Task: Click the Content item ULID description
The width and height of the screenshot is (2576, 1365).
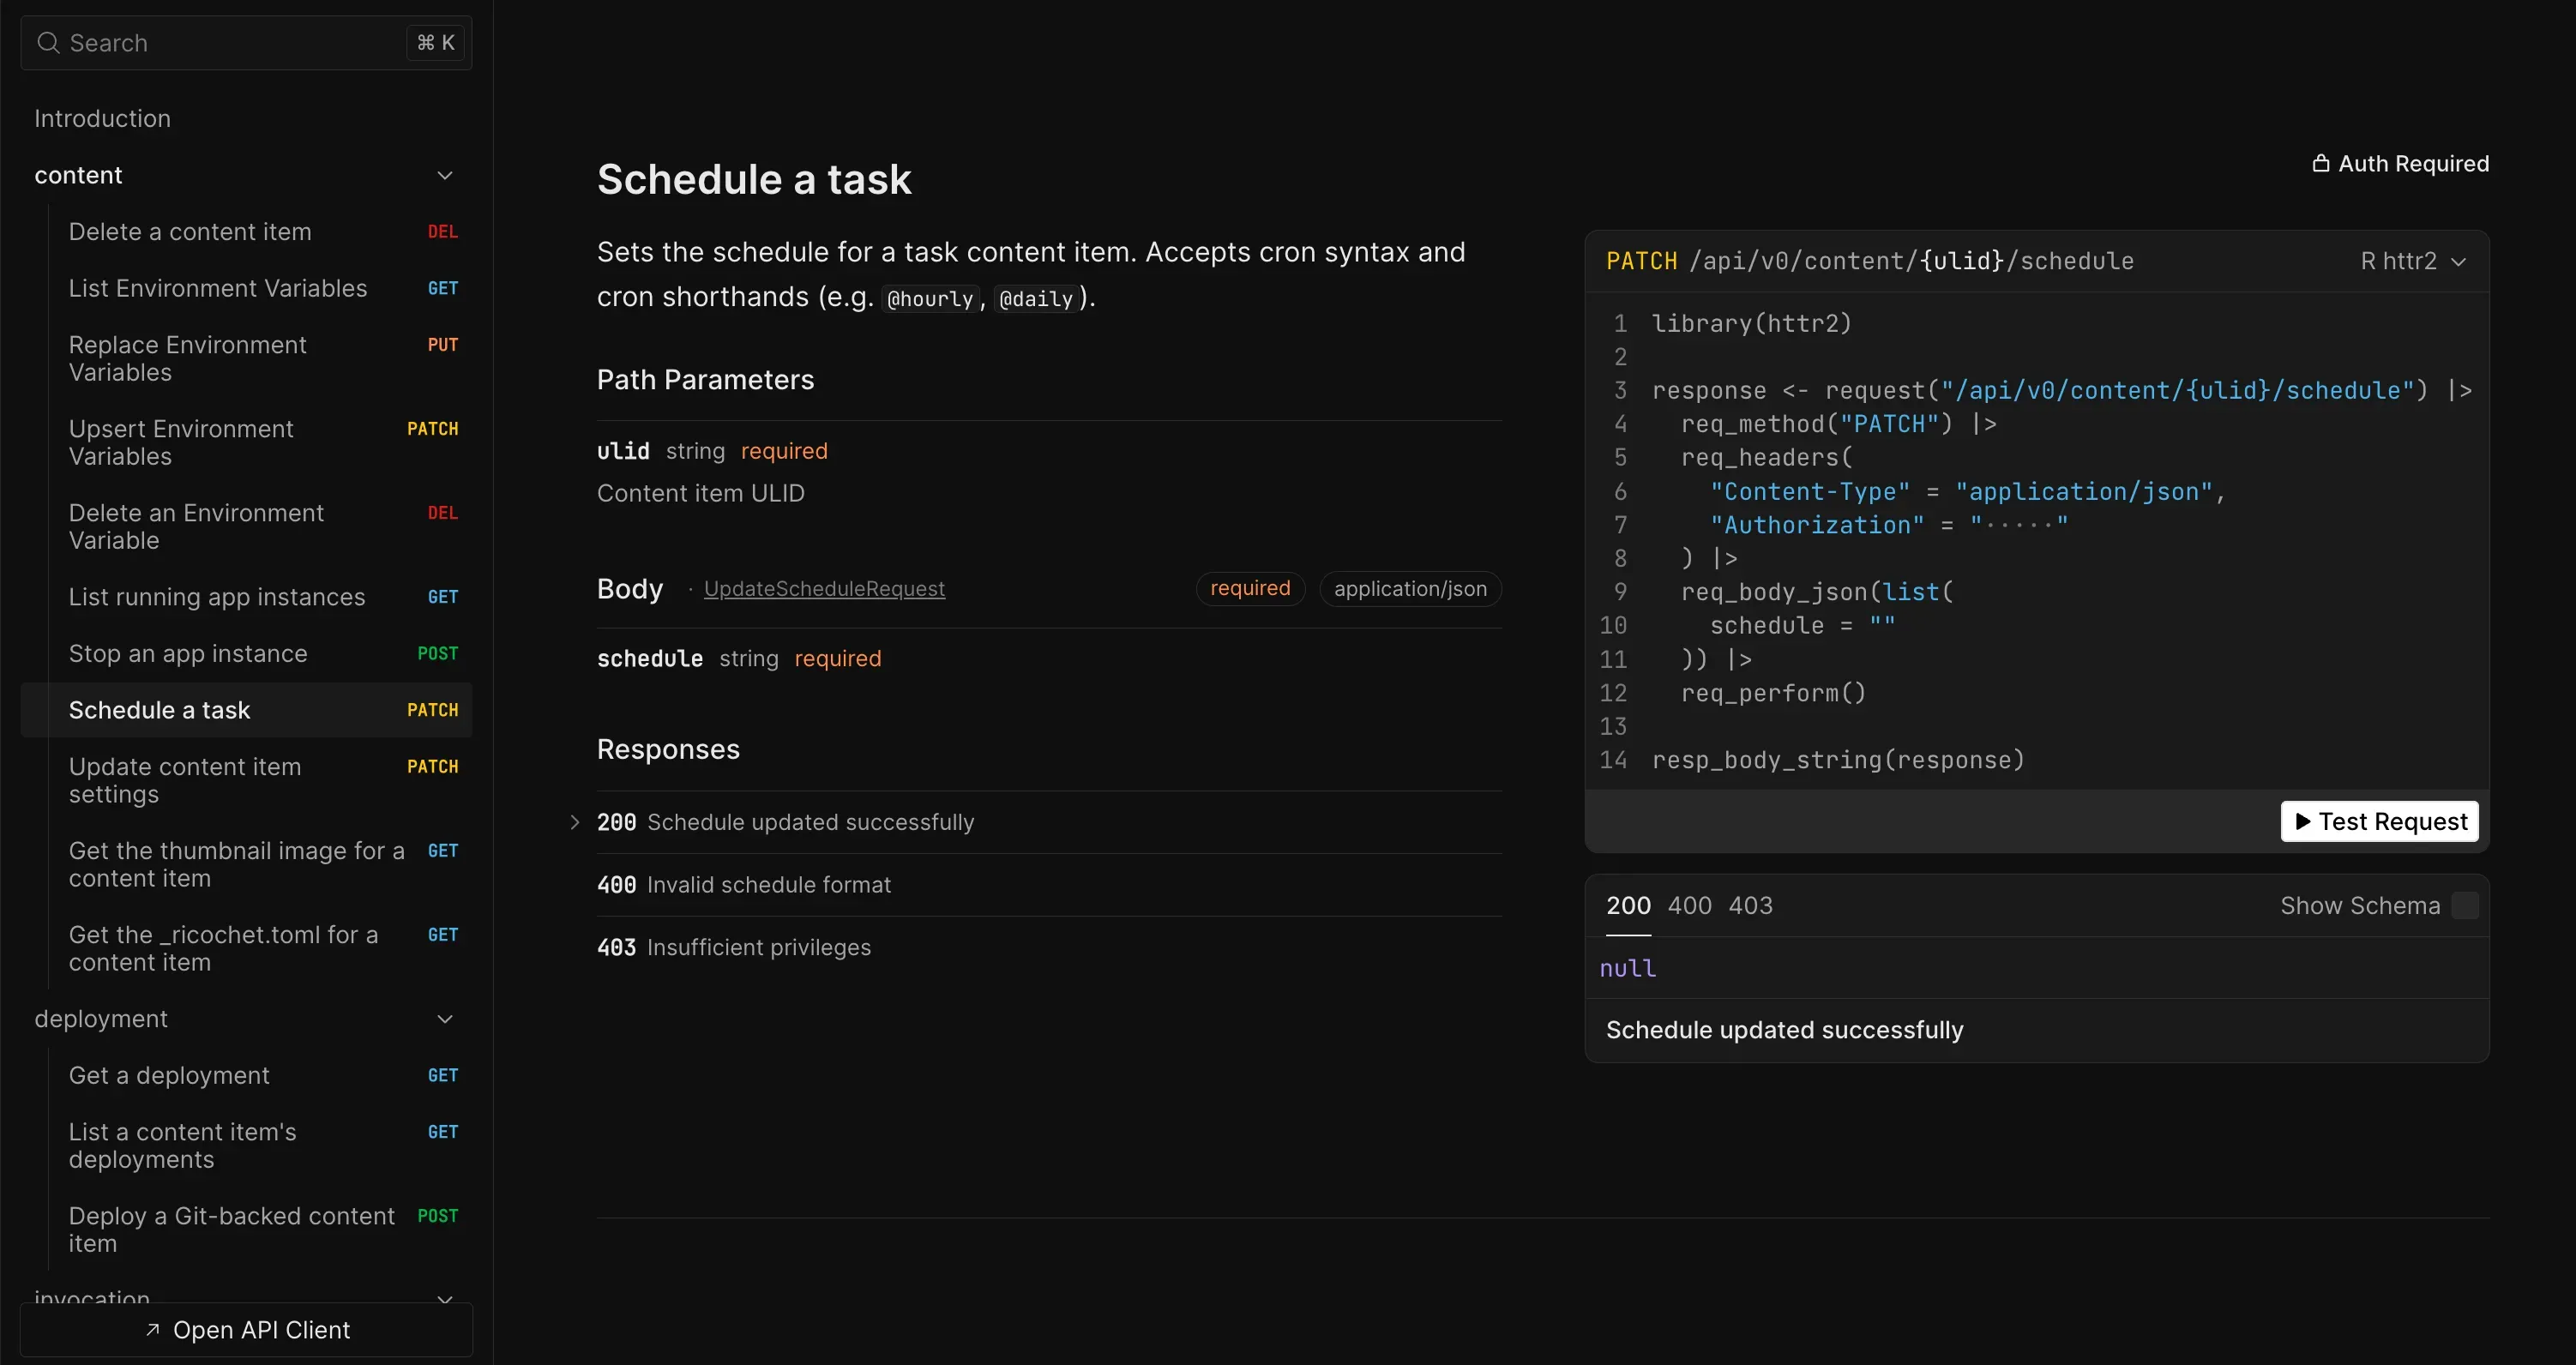Action: click(700, 493)
